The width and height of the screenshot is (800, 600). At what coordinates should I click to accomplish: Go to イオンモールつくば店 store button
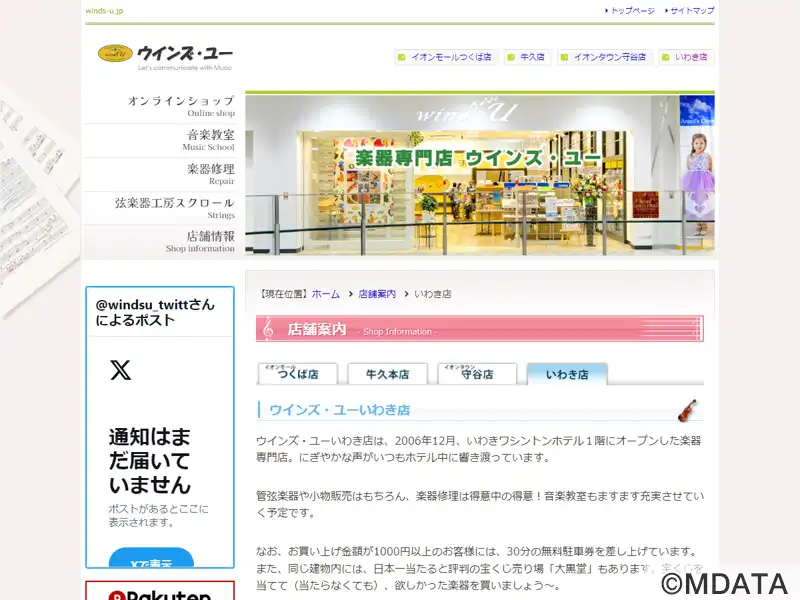(x=445, y=57)
